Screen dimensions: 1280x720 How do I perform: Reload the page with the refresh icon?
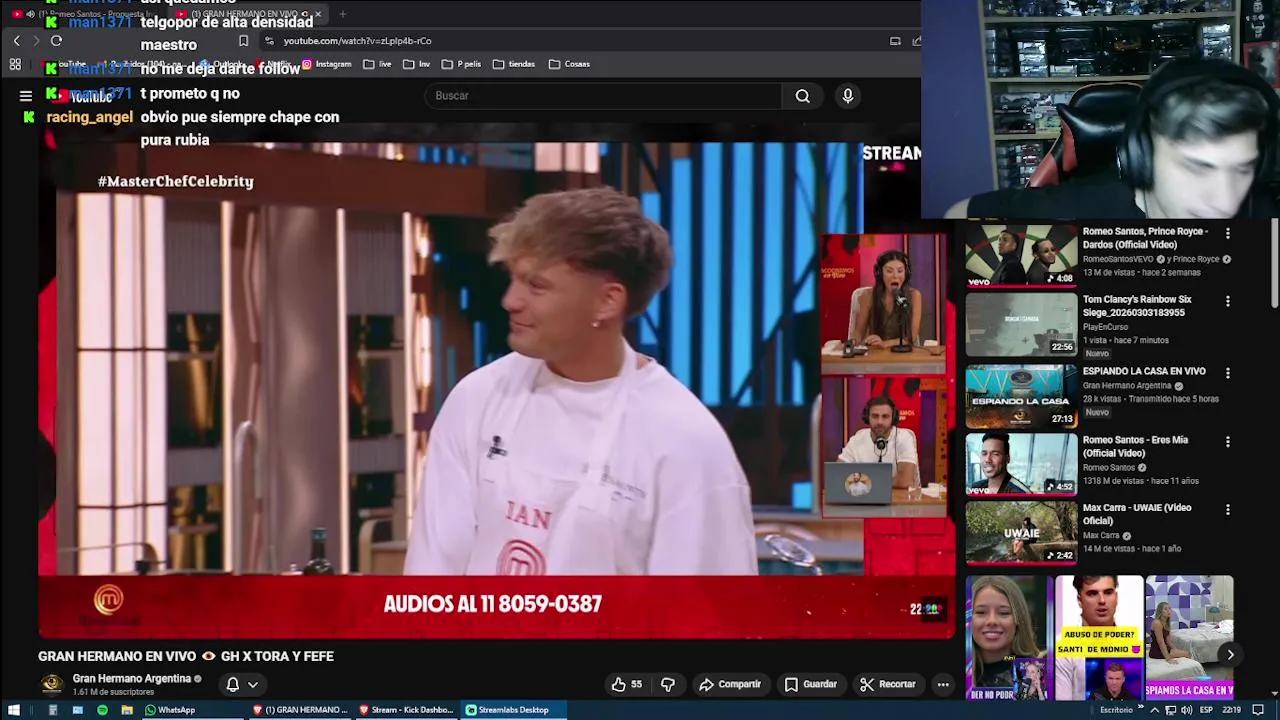click(56, 41)
